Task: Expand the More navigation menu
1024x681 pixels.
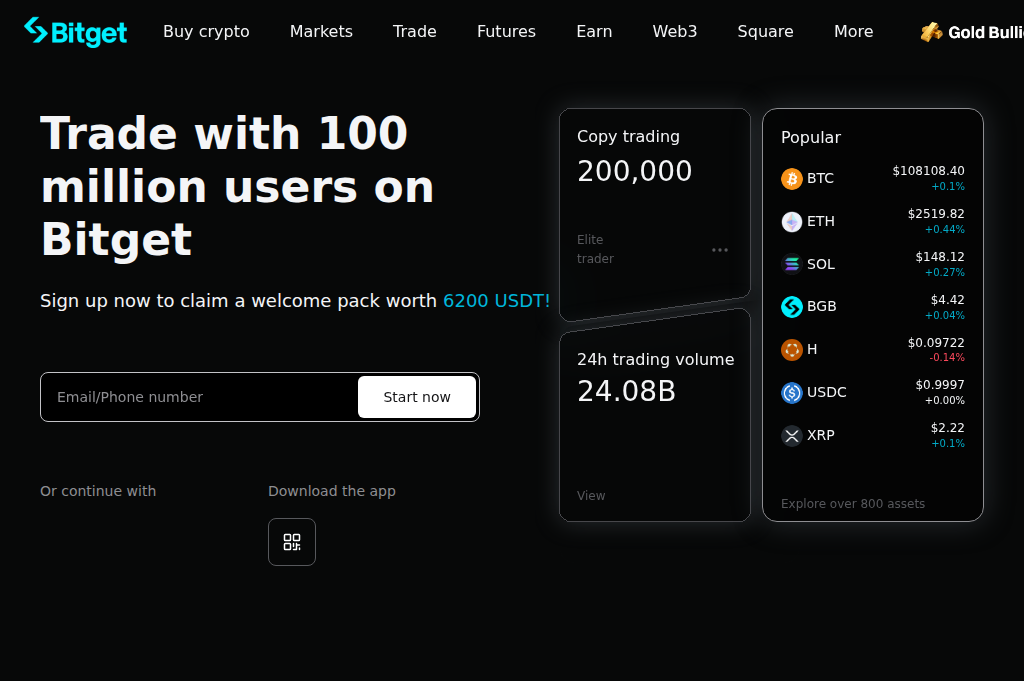Action: [x=853, y=31]
